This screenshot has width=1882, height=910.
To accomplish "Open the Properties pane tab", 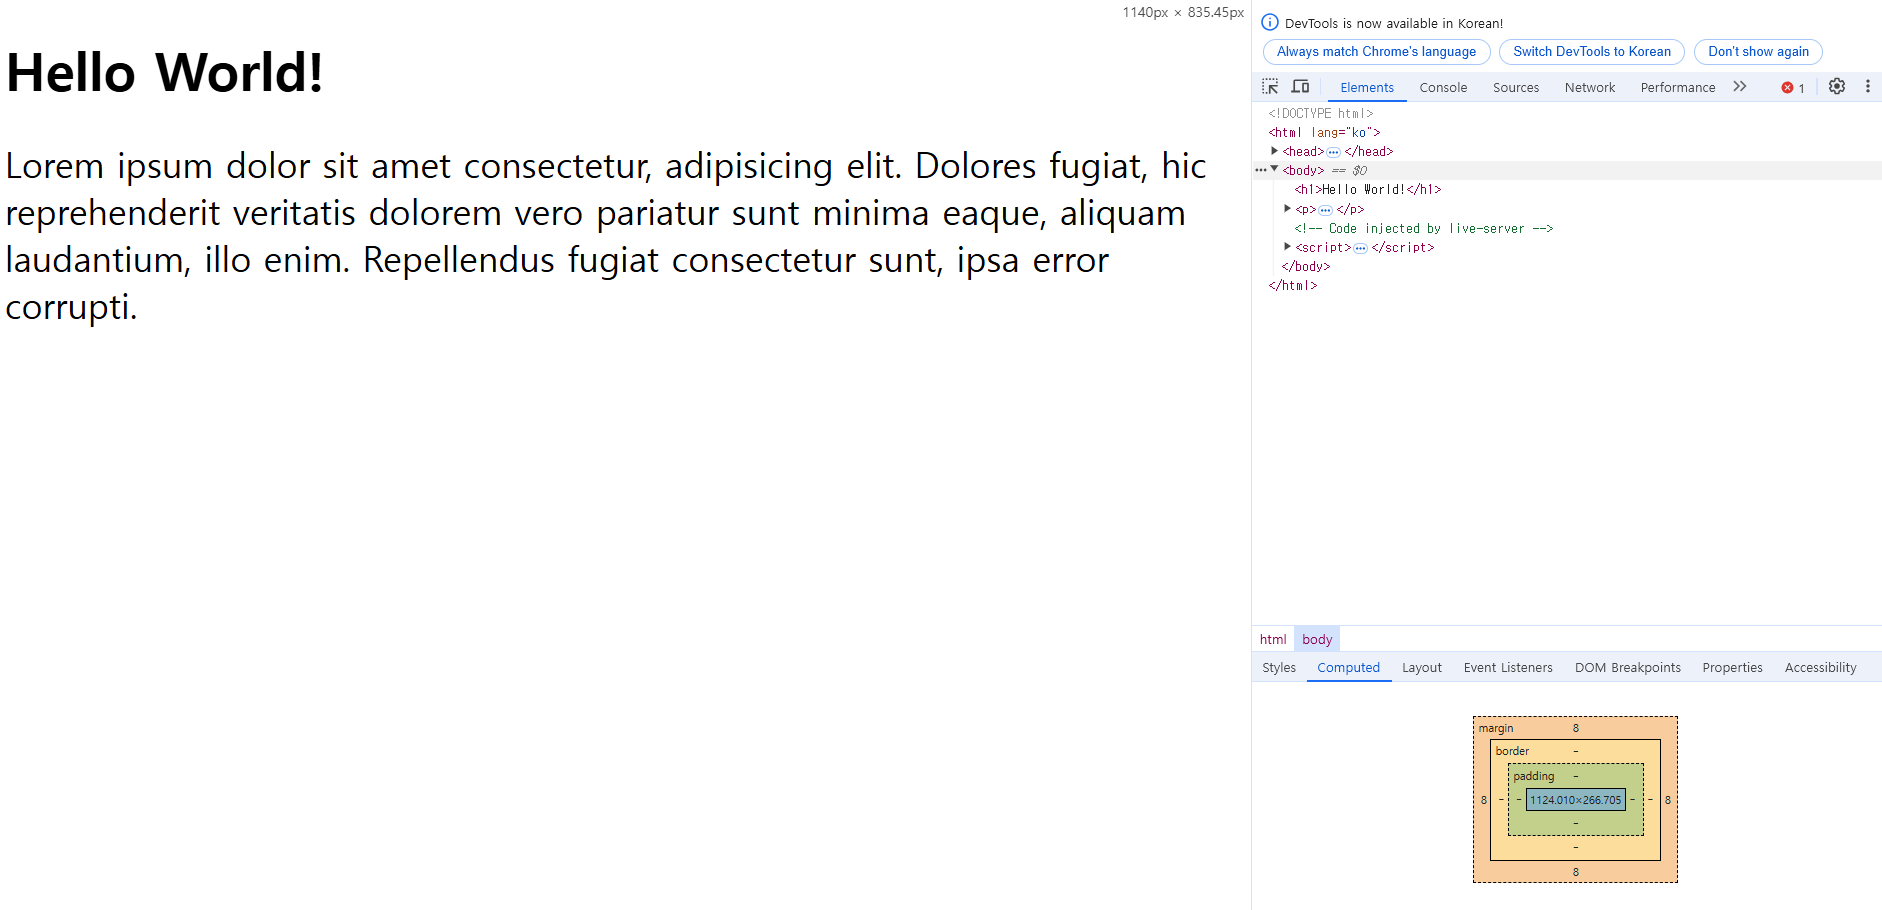I will coord(1733,668).
